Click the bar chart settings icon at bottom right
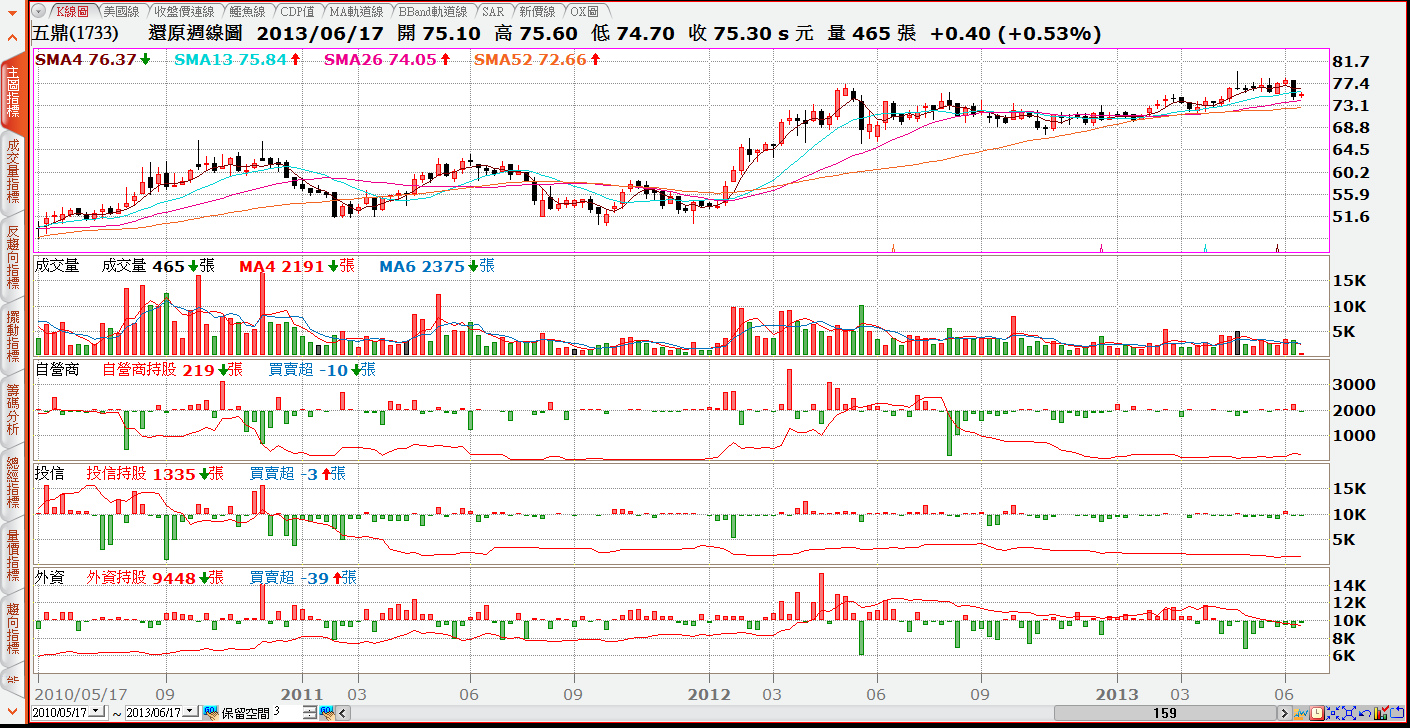 click(1381, 713)
